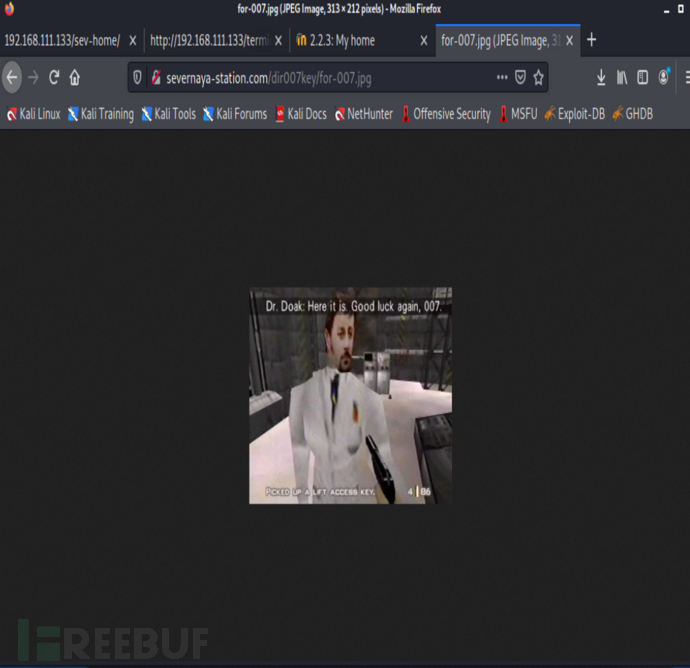Image resolution: width=690 pixels, height=668 pixels.
Task: Close the http://192.168.111.133/termi tab
Action: [x=278, y=40]
